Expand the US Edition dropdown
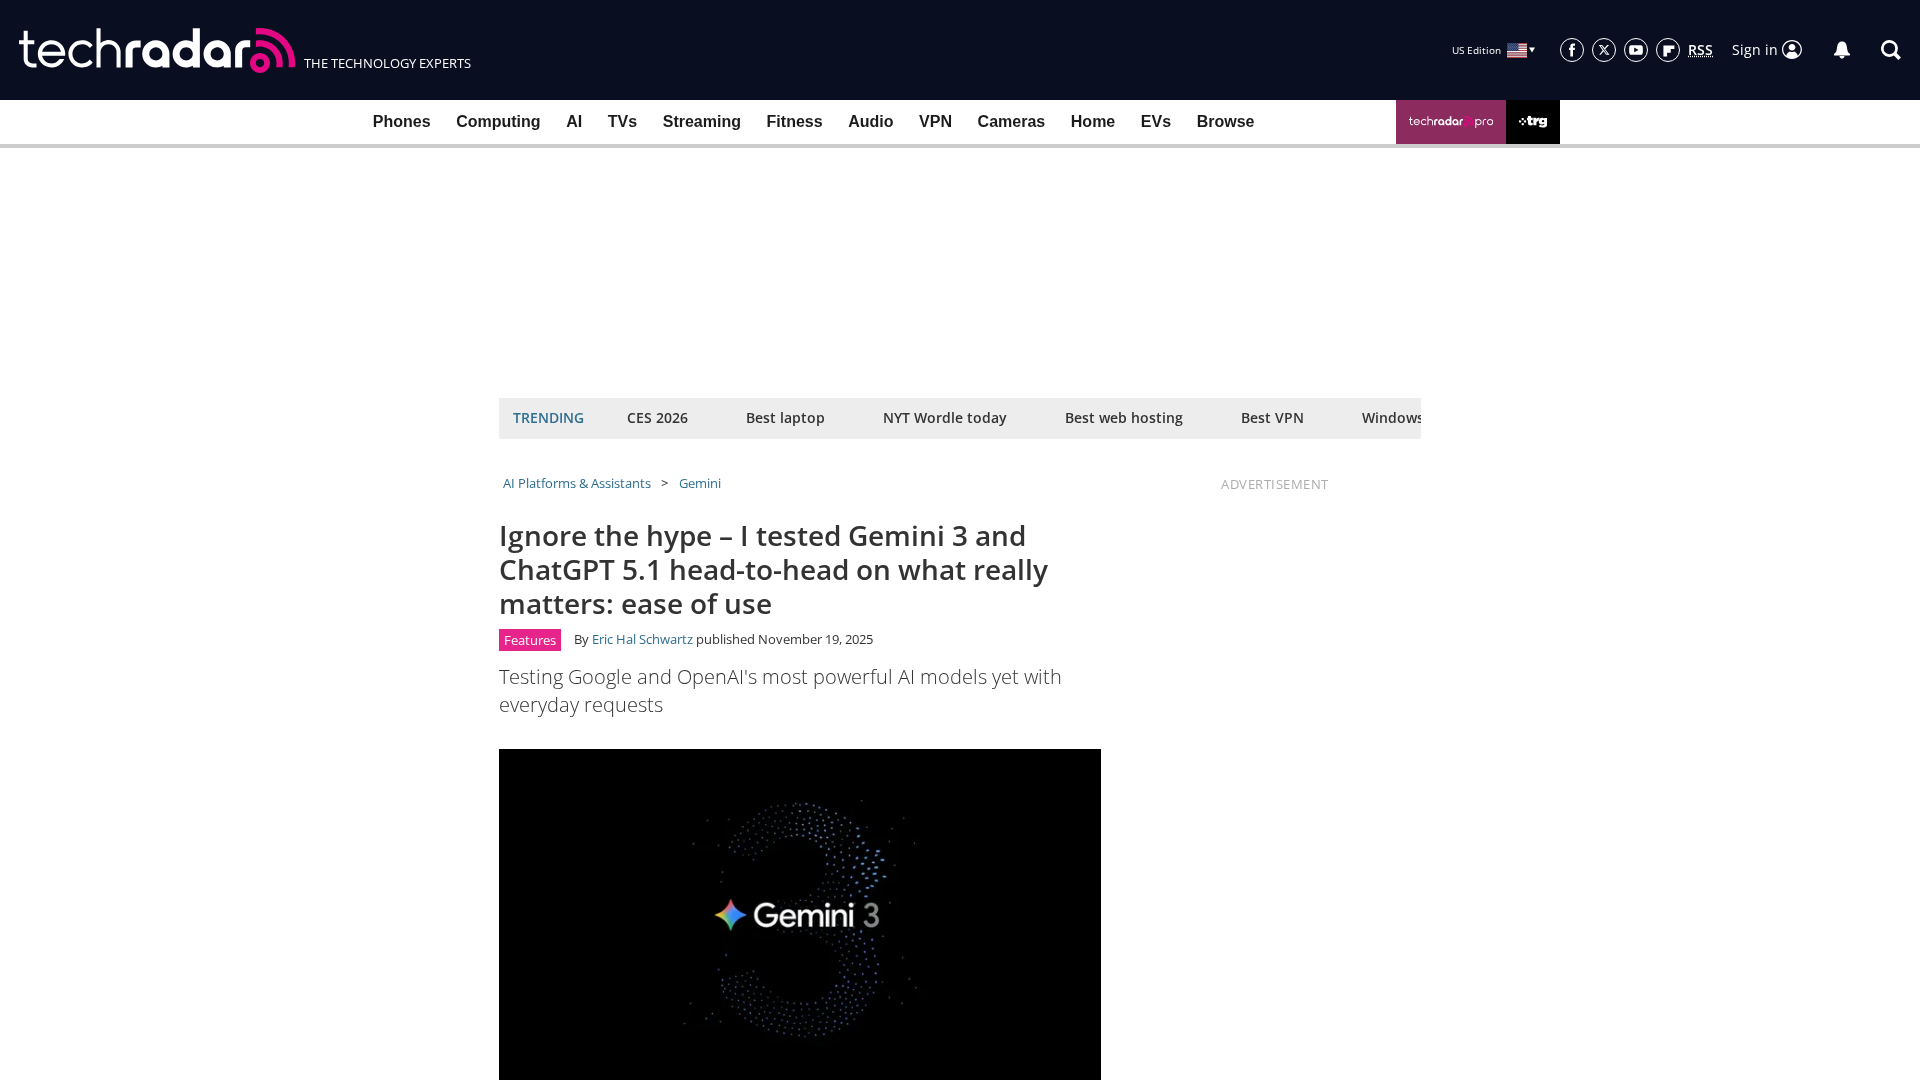The height and width of the screenshot is (1080, 1920). (x=1493, y=50)
